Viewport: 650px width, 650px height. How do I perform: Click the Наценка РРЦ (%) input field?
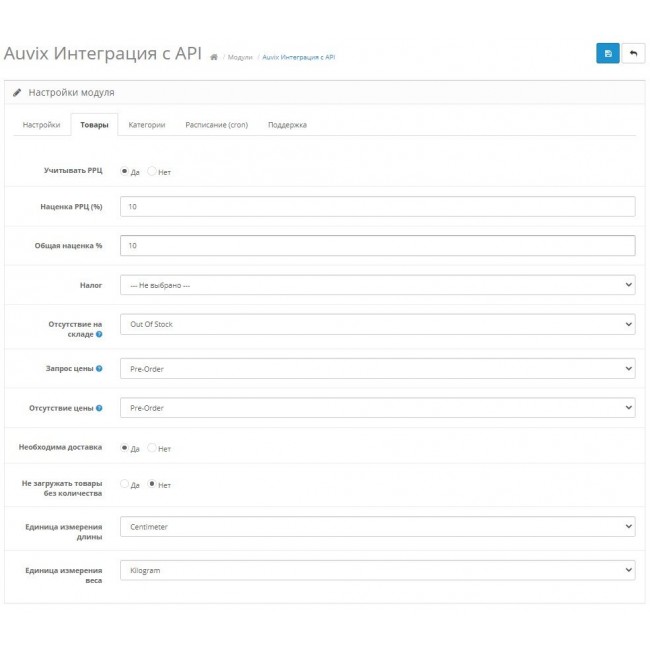(x=377, y=206)
